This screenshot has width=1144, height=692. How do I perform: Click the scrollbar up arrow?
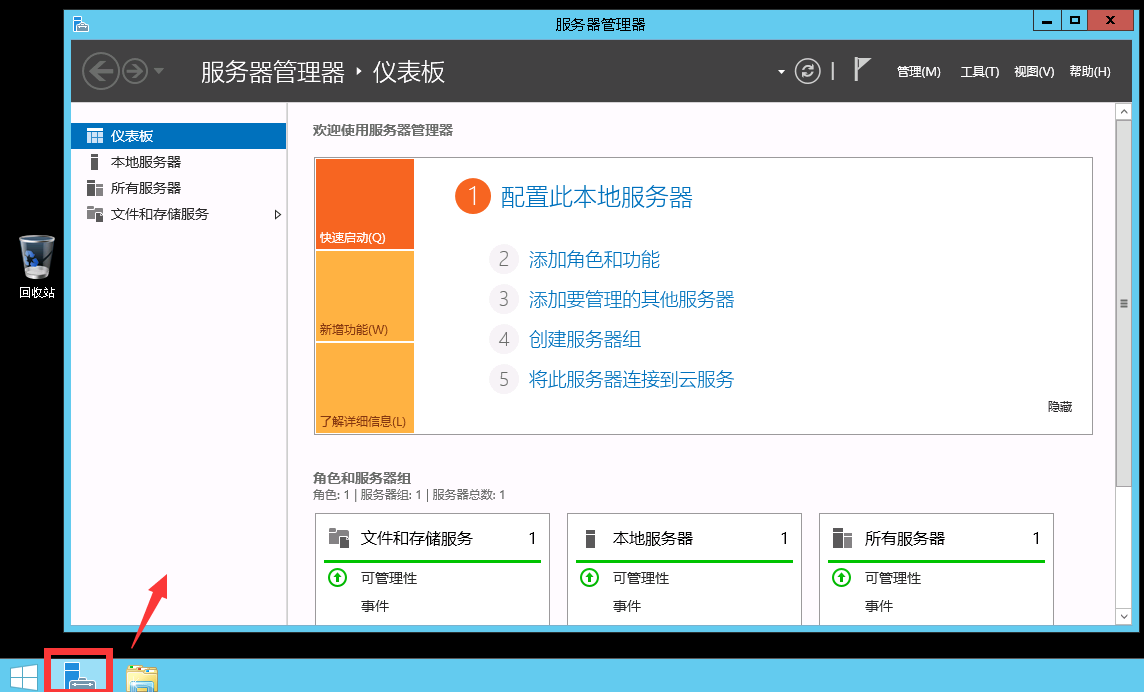click(x=1124, y=112)
